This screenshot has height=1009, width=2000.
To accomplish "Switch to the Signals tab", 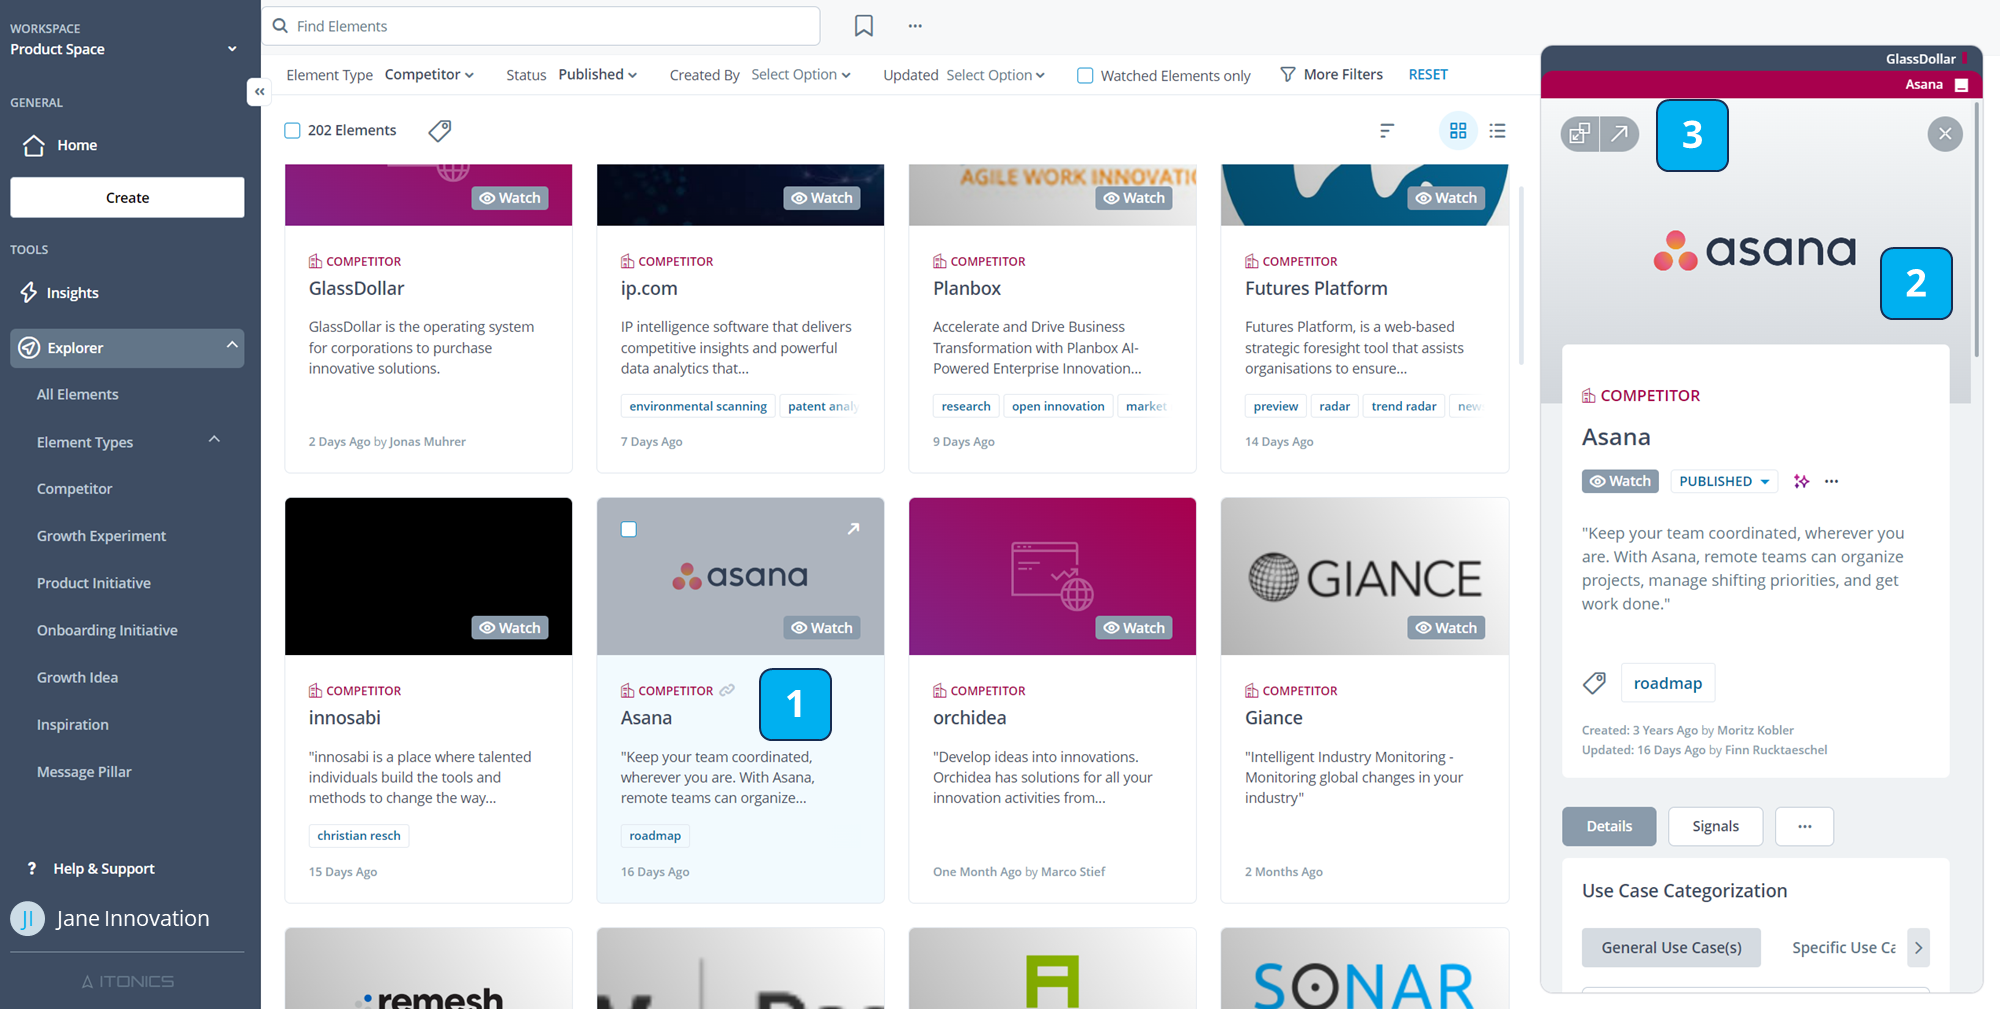I will tap(1715, 826).
